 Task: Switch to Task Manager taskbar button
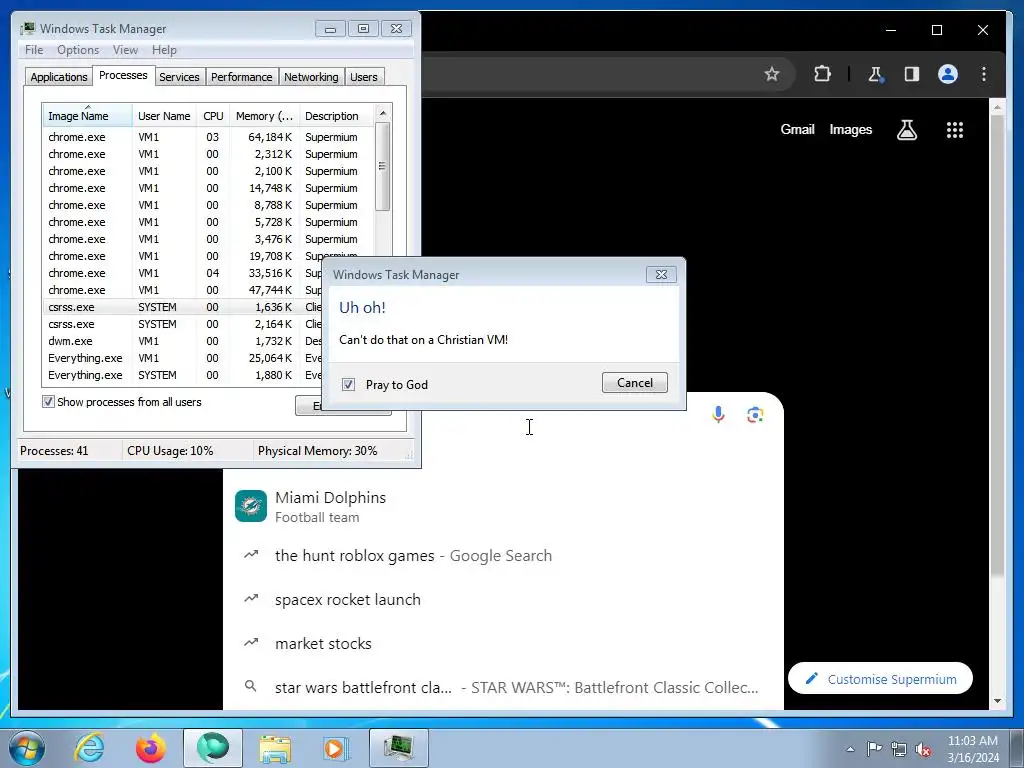tap(399, 748)
